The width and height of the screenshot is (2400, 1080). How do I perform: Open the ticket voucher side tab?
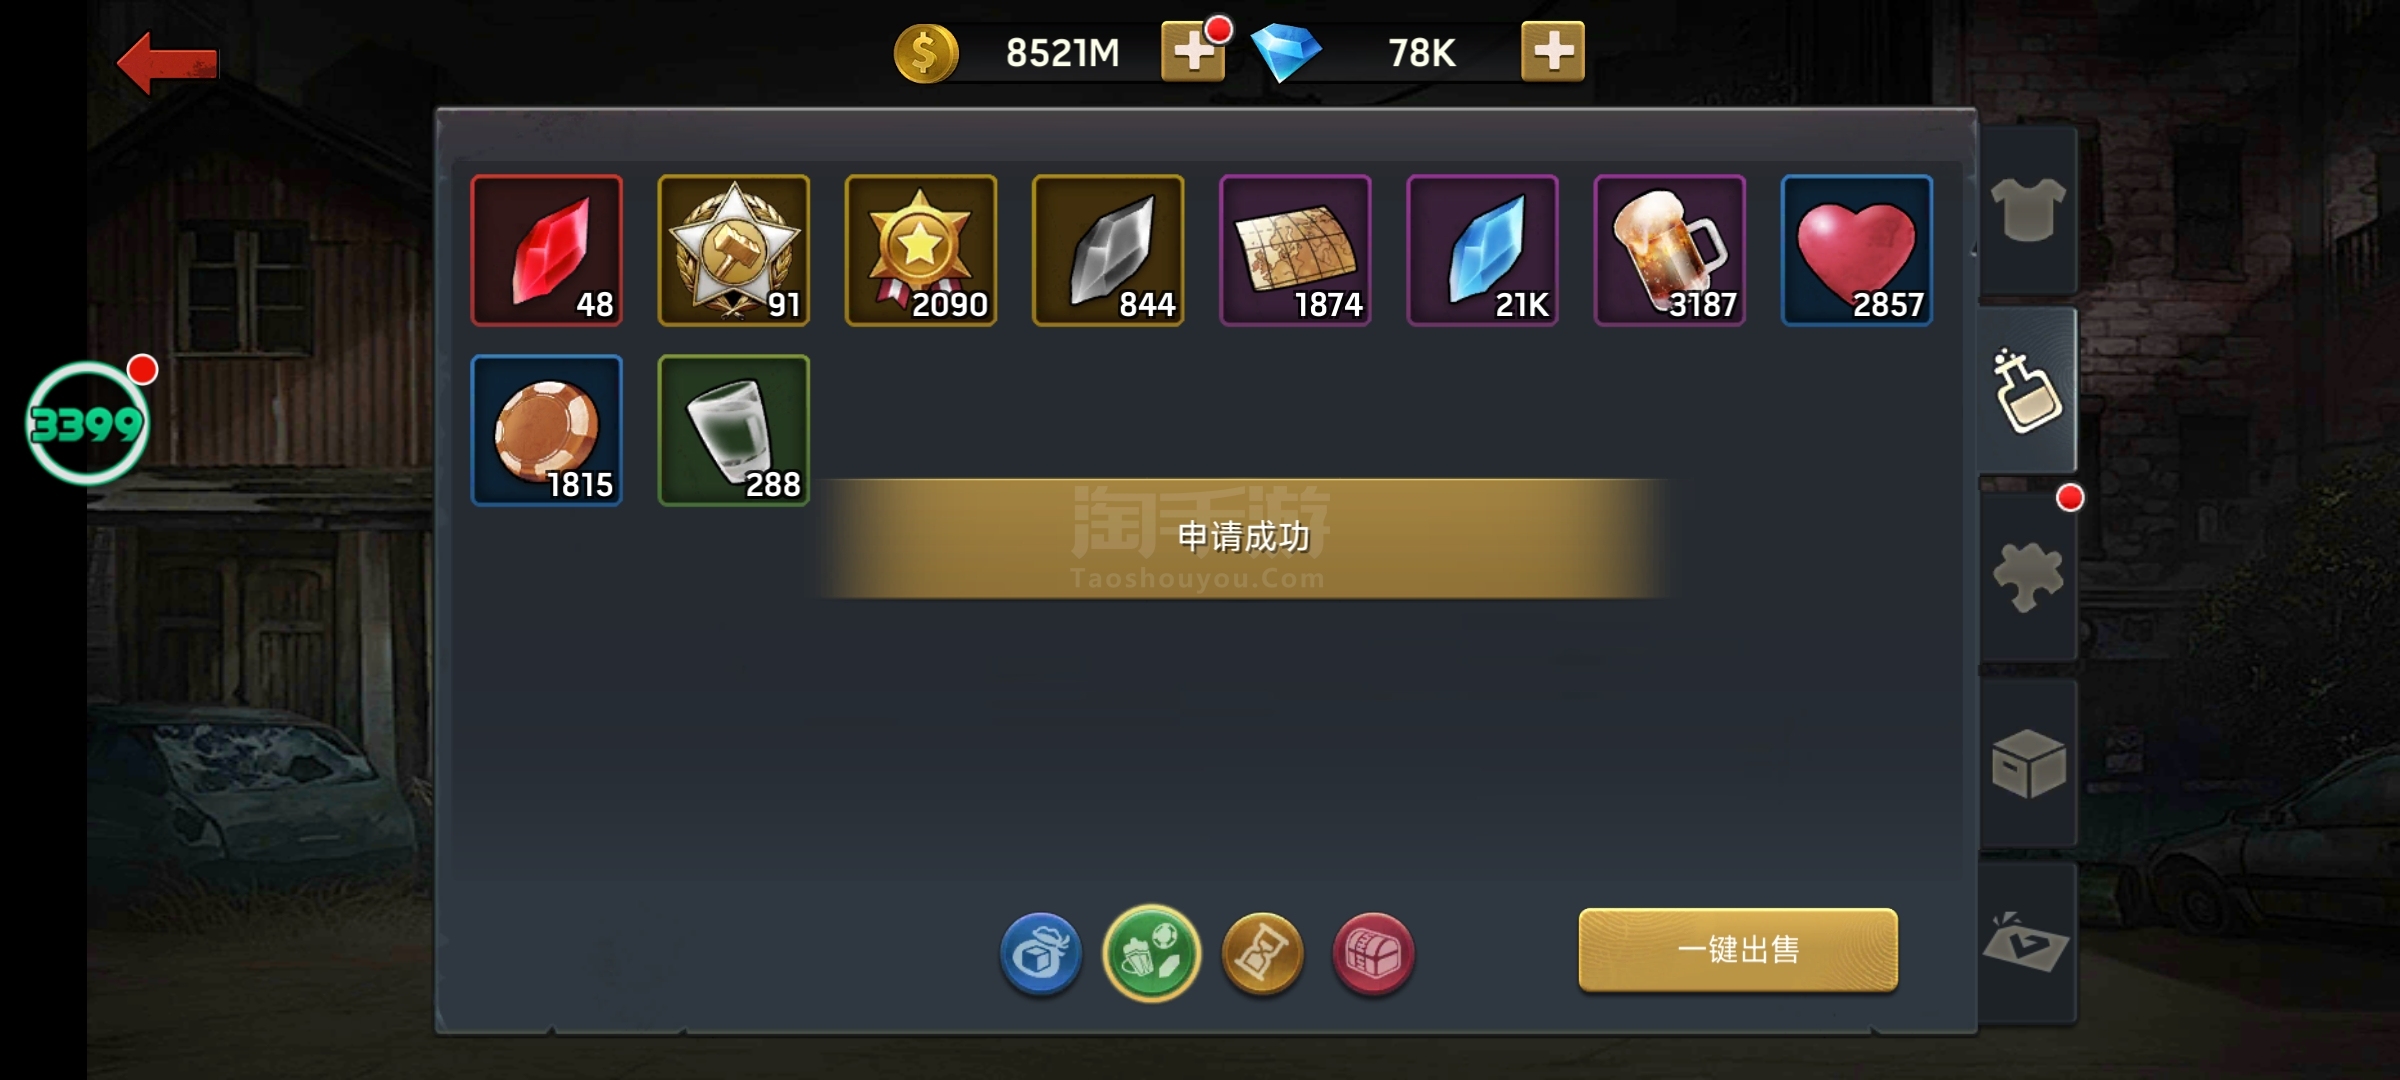(x=2028, y=943)
